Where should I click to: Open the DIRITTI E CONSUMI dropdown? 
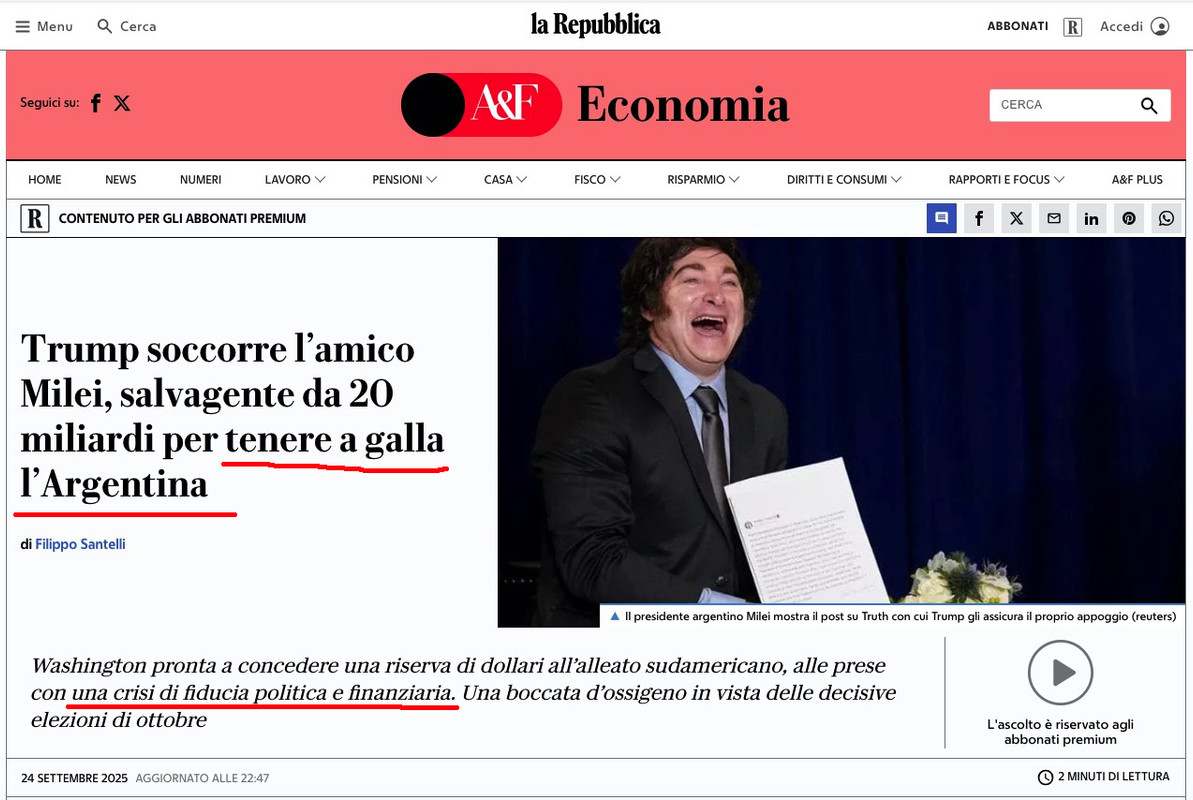click(844, 180)
